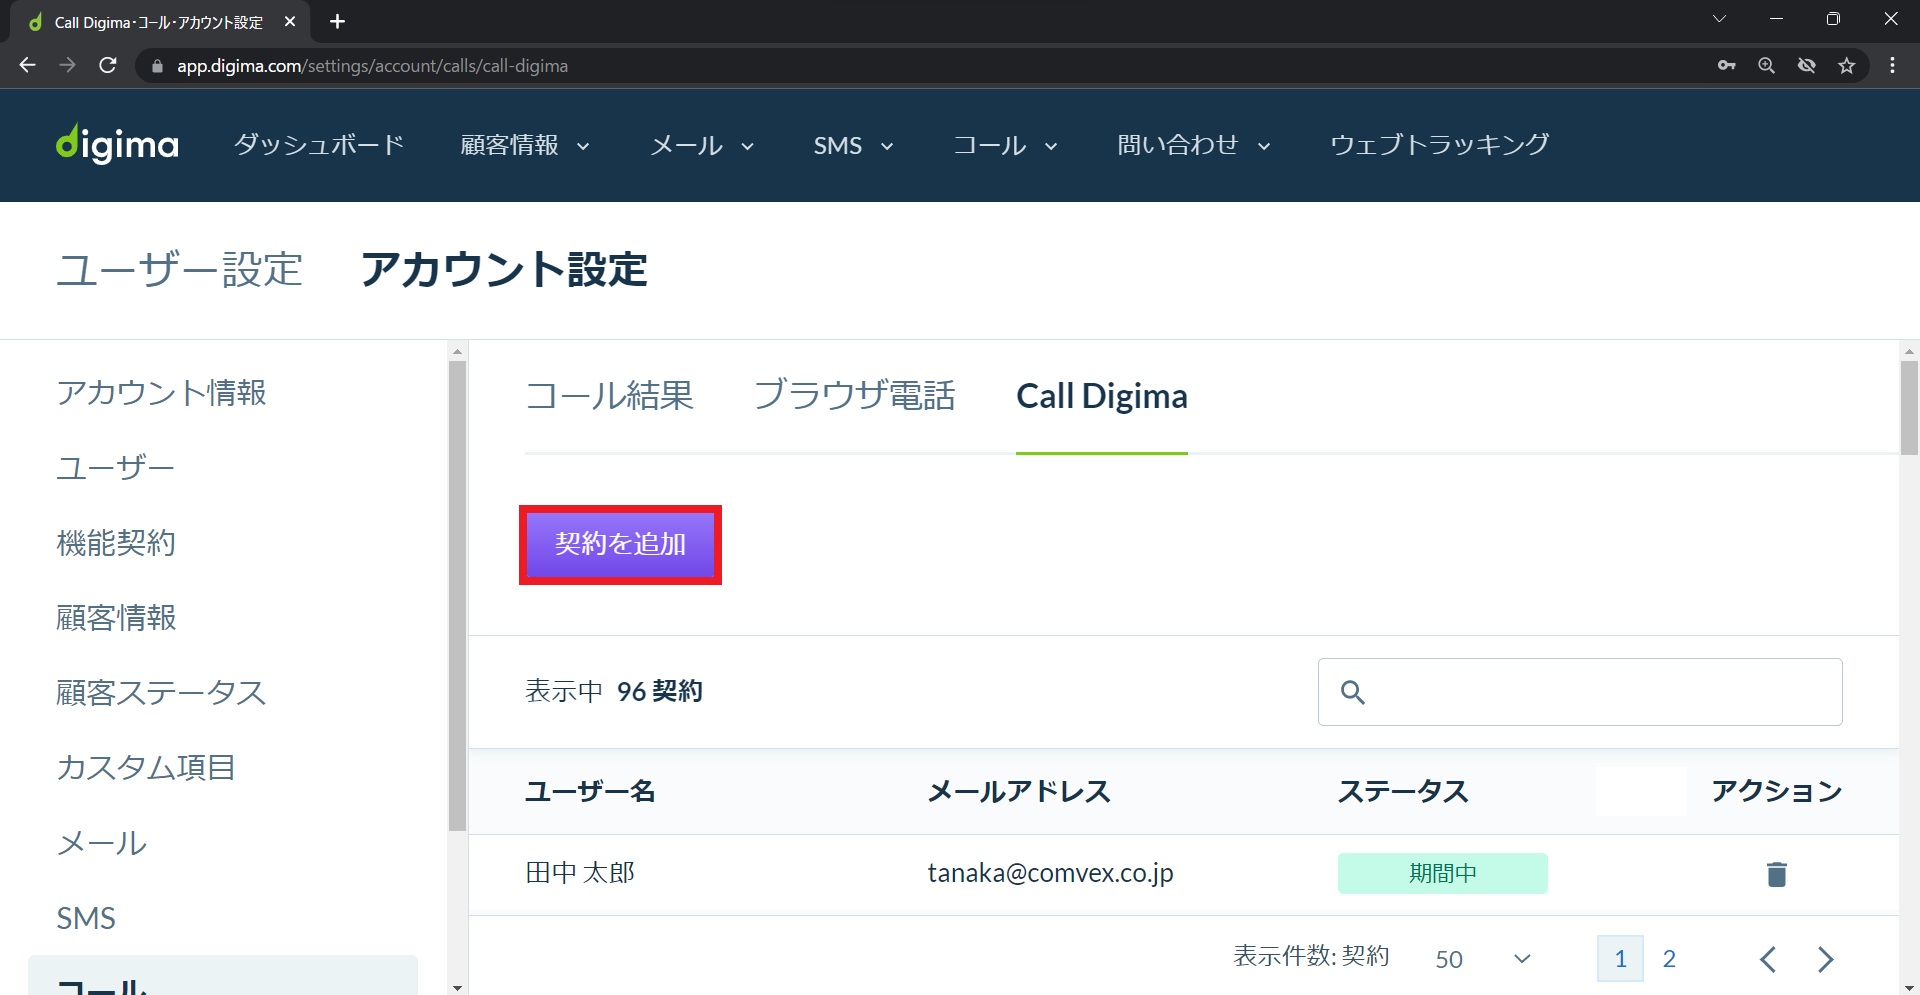Open SMS in the sidebar
The height and width of the screenshot is (995, 1920).
[86, 918]
